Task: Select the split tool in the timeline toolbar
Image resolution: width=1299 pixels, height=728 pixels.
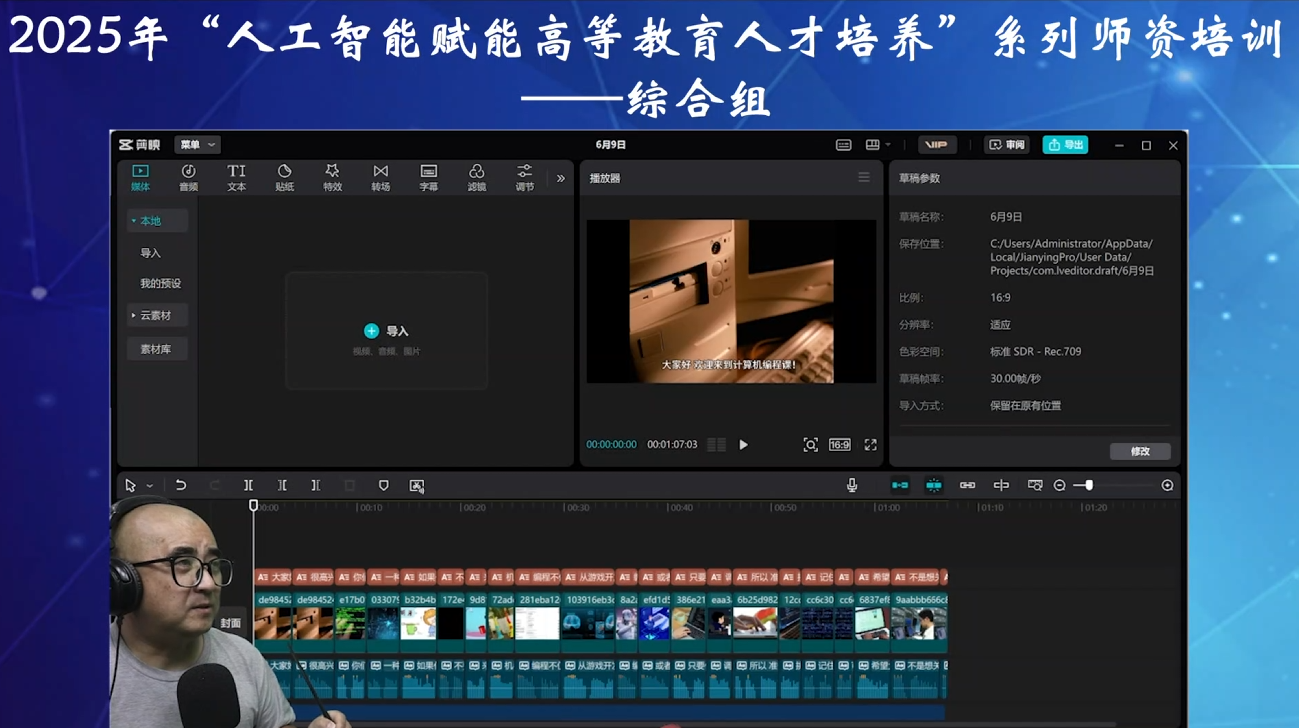Action: 248,485
